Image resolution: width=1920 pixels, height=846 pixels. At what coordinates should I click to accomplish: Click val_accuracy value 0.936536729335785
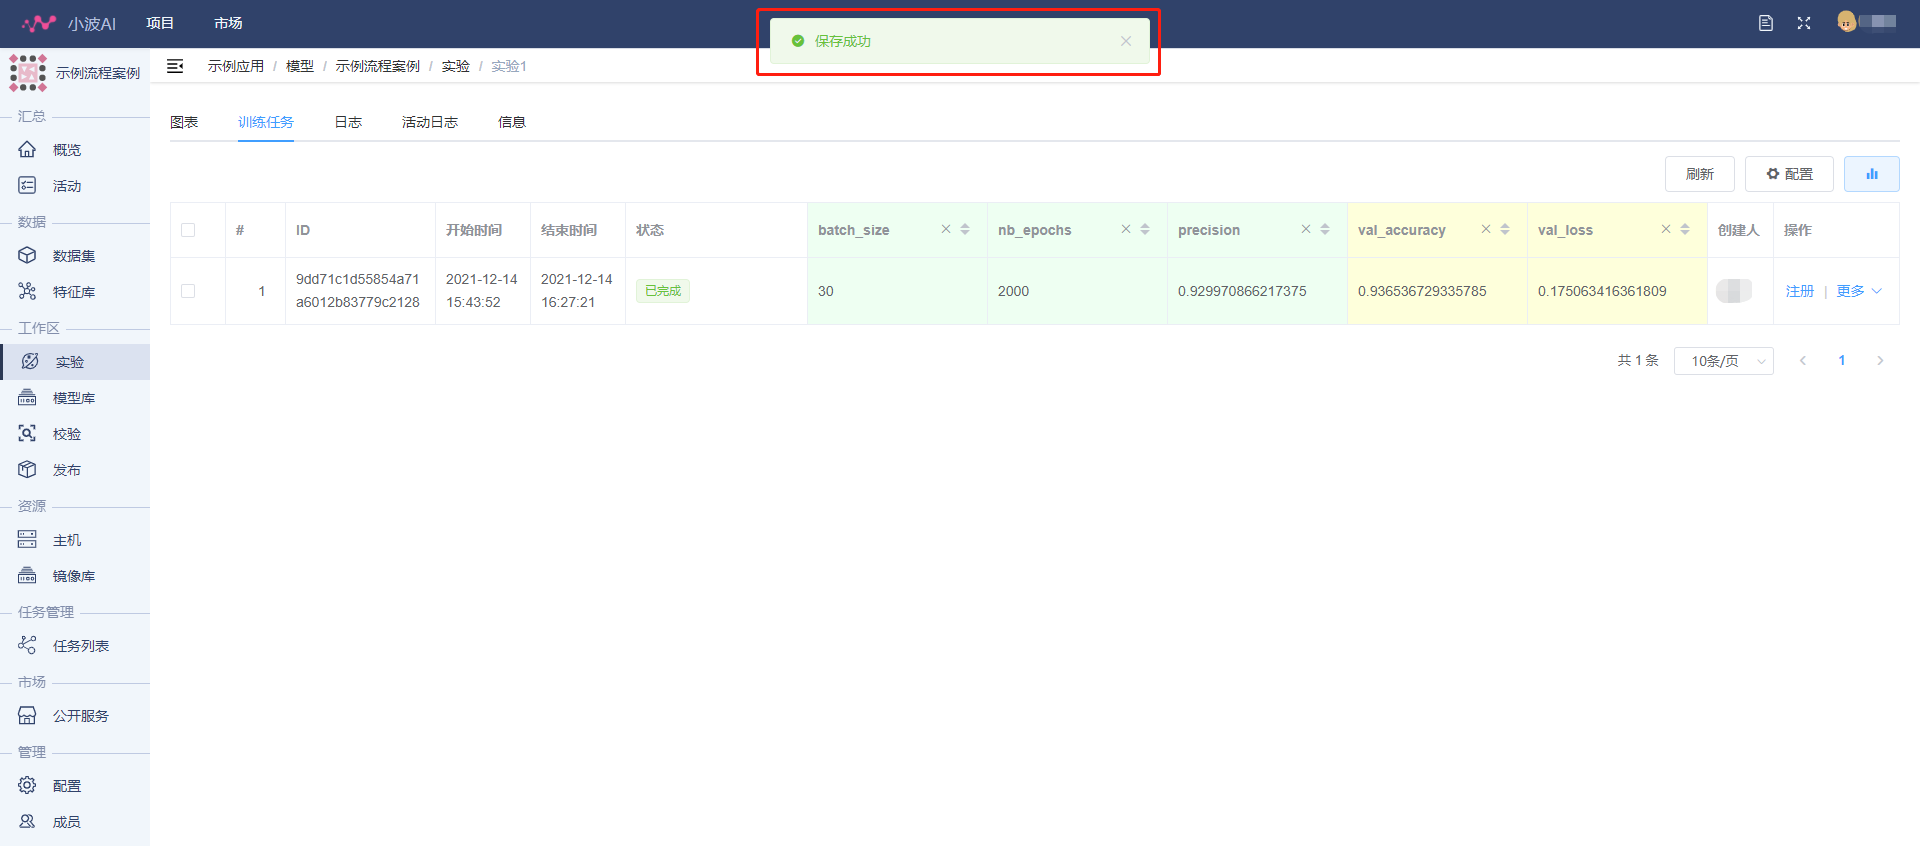pos(1422,291)
